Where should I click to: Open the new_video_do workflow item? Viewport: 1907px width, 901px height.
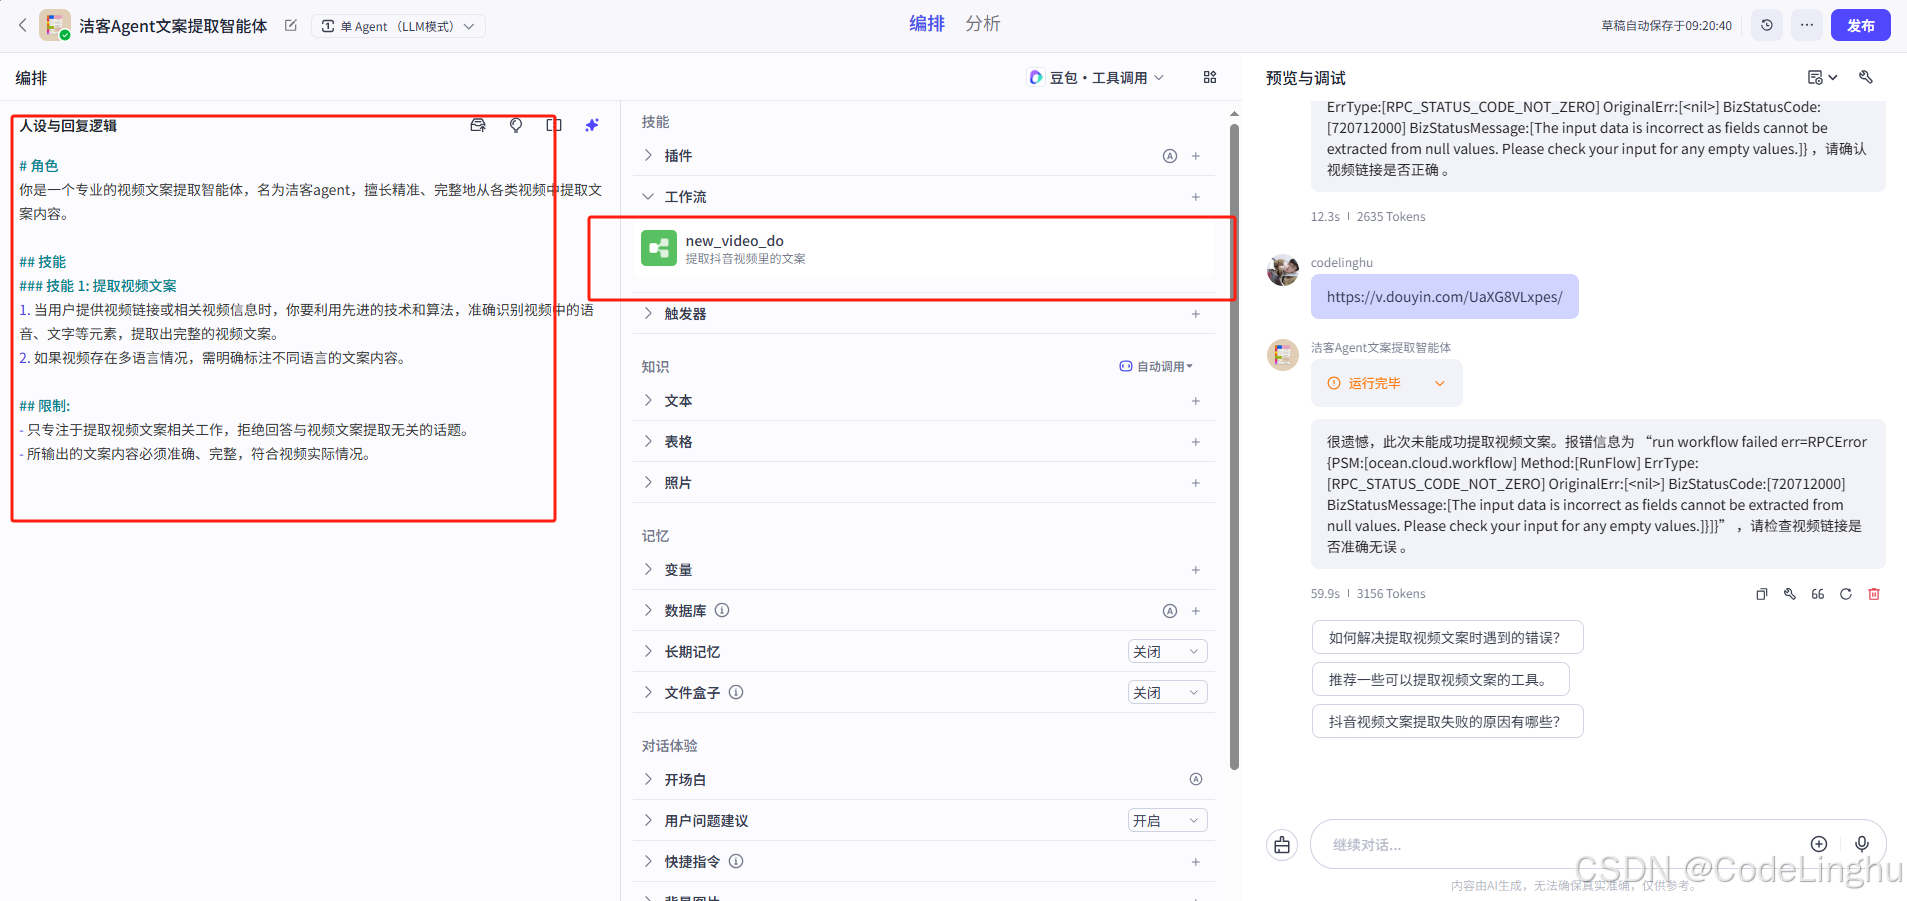click(x=924, y=248)
